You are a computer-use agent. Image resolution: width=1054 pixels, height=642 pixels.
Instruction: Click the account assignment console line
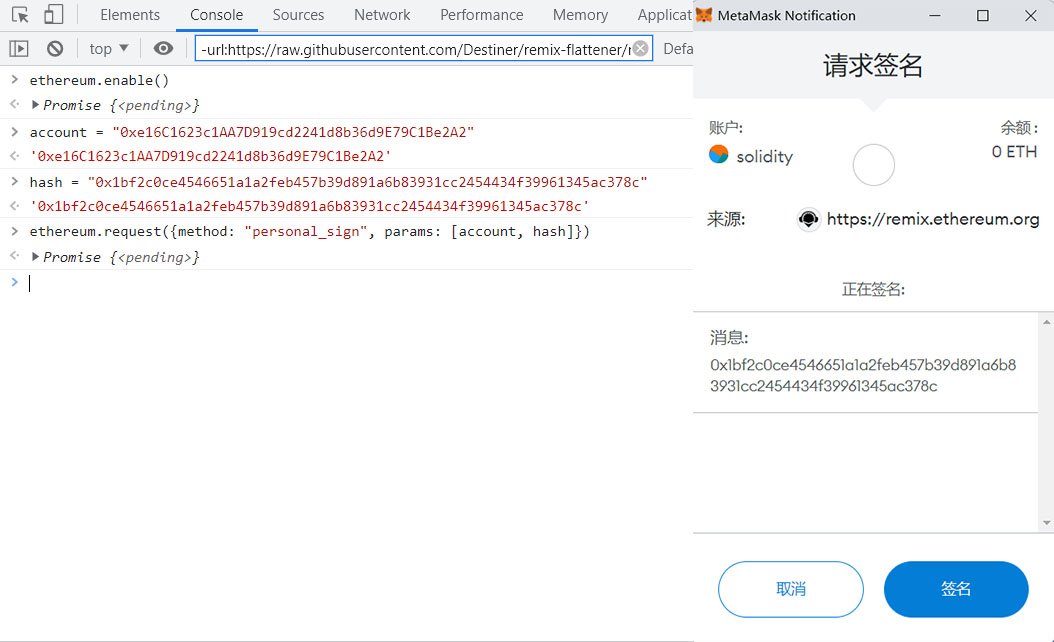252,132
